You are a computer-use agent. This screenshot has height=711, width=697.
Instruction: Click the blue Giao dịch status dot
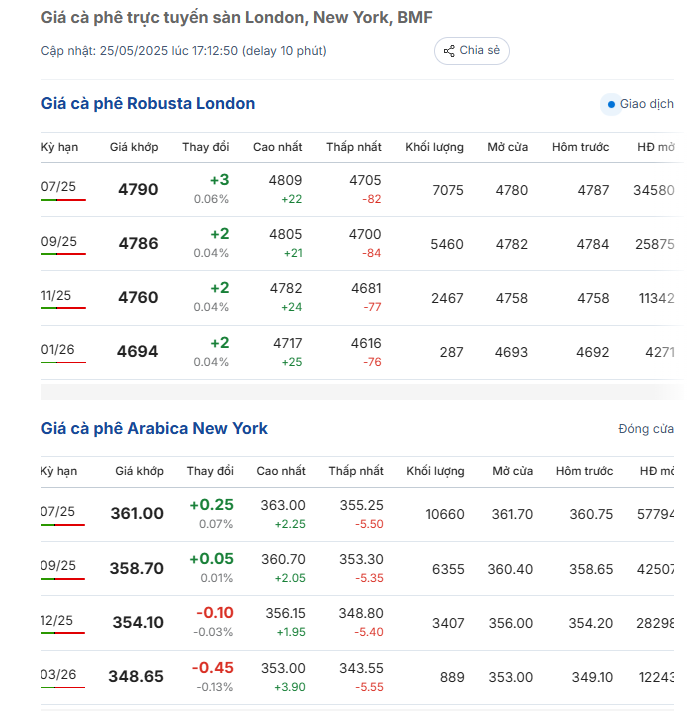pyautogui.click(x=611, y=104)
